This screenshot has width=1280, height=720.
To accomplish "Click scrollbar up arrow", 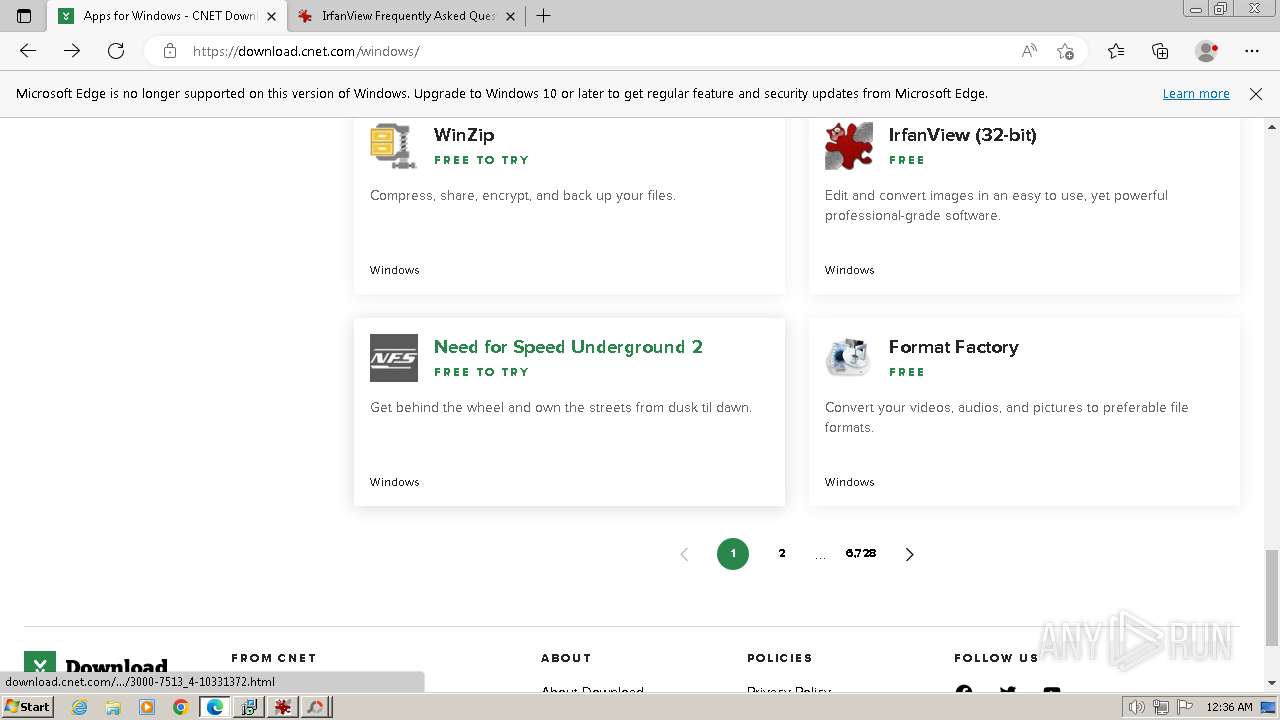I will pos(1272,127).
